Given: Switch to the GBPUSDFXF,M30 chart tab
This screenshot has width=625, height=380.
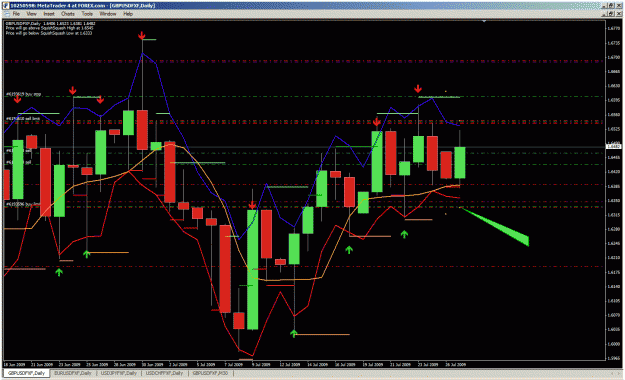Looking at the screenshot, I should pos(210,373).
